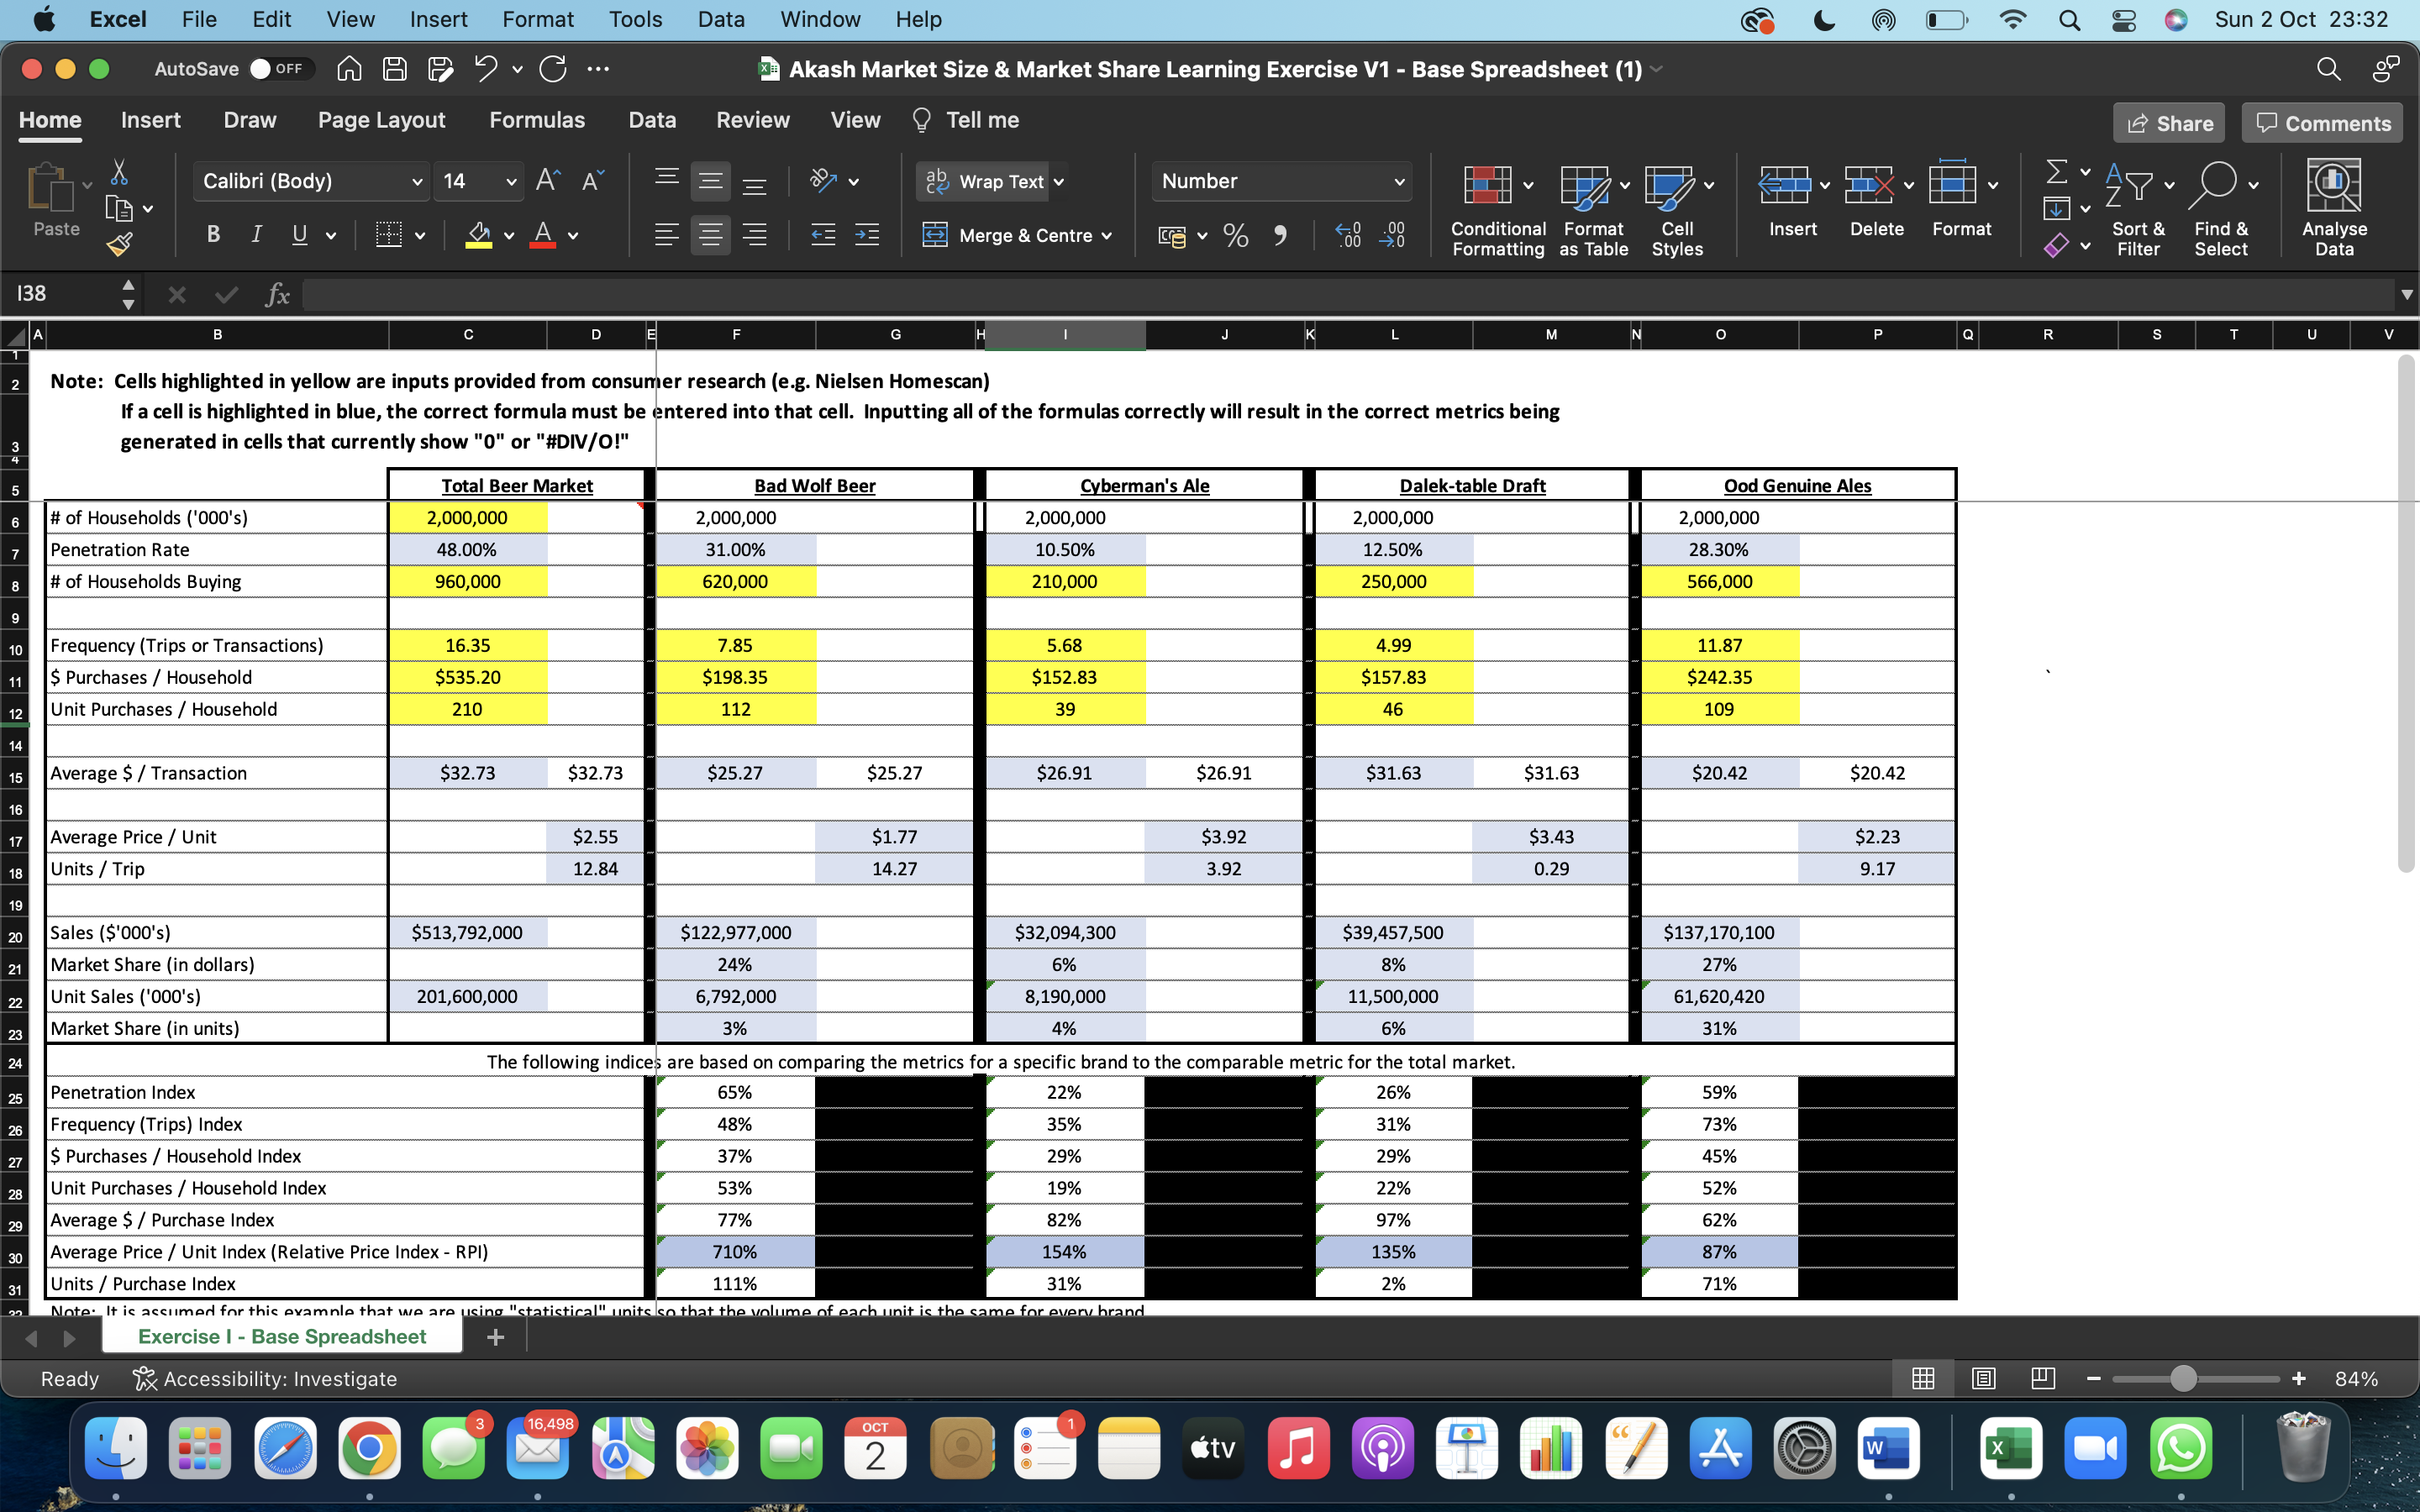Apply Percent Style formatting

coord(1235,235)
